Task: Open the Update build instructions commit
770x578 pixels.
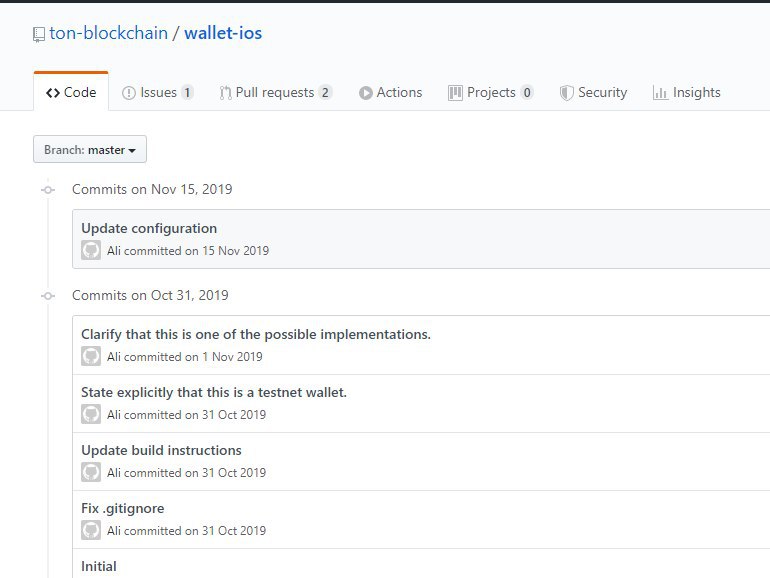Action: (x=161, y=450)
